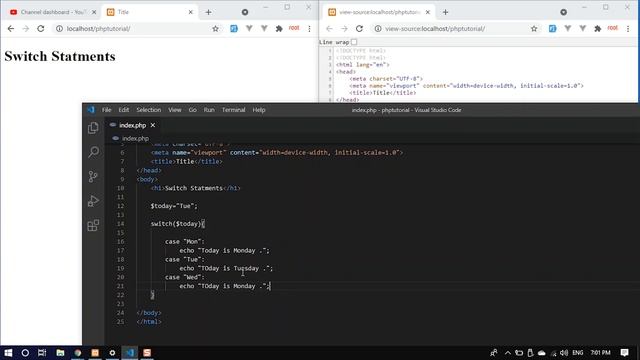Screen dimensions: 640x360
Task: Reload the localhost/phptutorial page
Action: coord(40,29)
